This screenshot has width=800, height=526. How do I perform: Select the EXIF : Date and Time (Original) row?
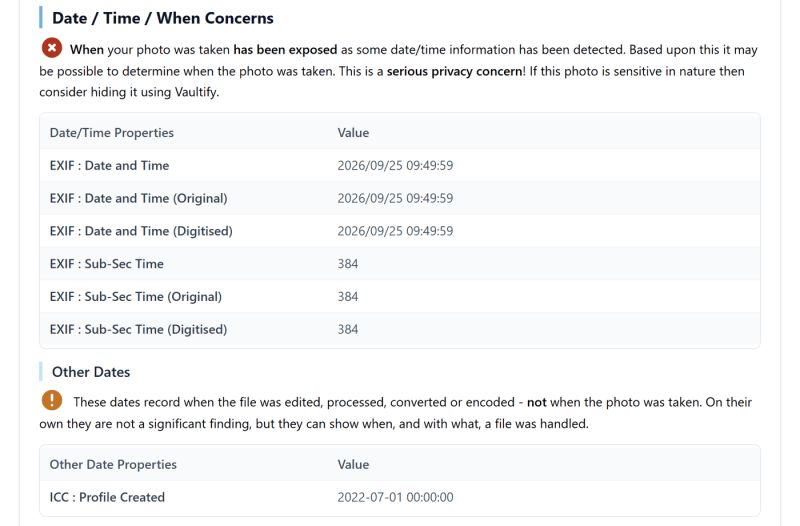click(x=399, y=198)
